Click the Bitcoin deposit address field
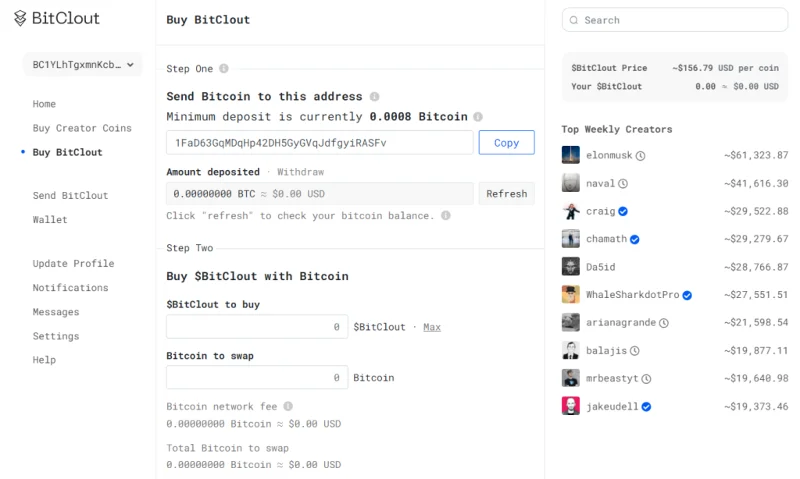800x479 pixels. (320, 142)
